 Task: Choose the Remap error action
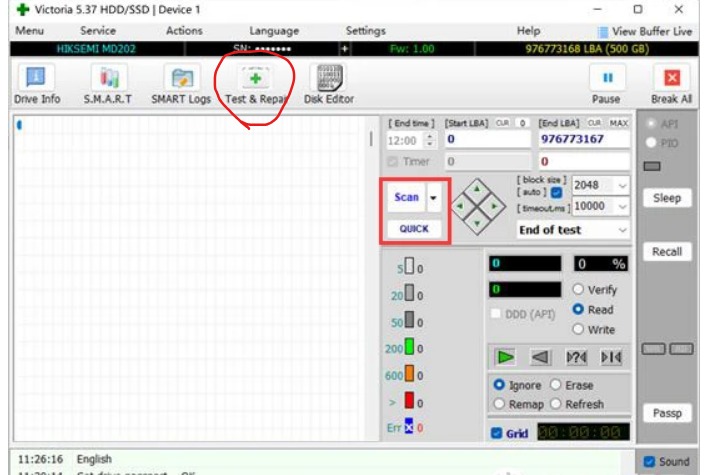[x=501, y=404]
